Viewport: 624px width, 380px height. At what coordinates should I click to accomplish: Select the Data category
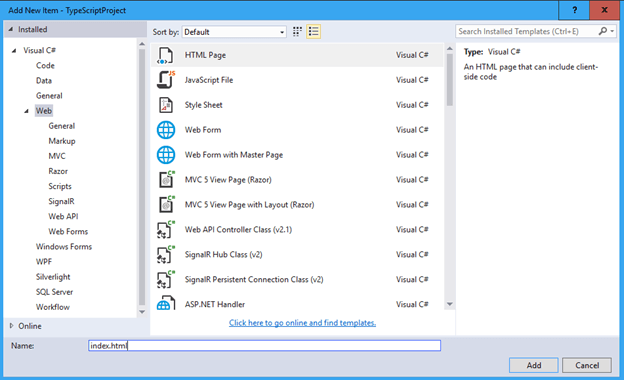point(44,81)
